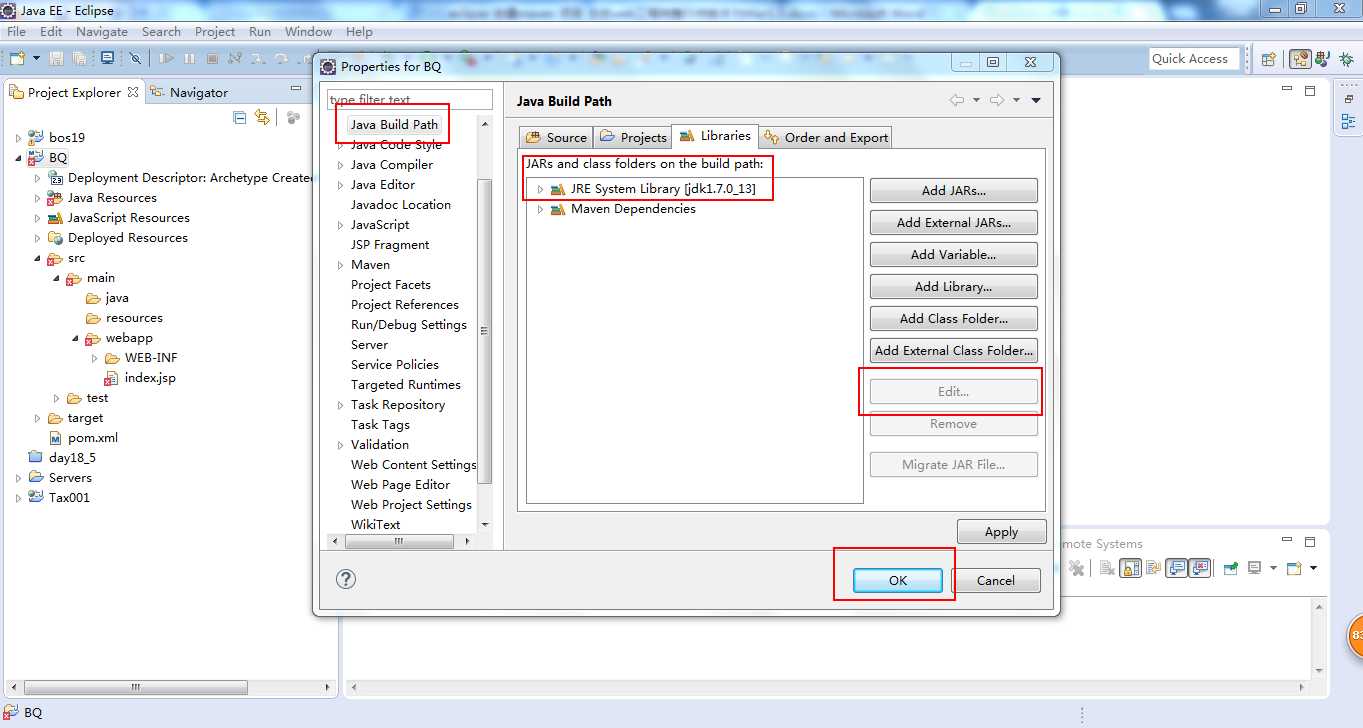The width and height of the screenshot is (1363, 728).
Task: Switch to the Java EE perspective icon
Action: coord(1300,59)
